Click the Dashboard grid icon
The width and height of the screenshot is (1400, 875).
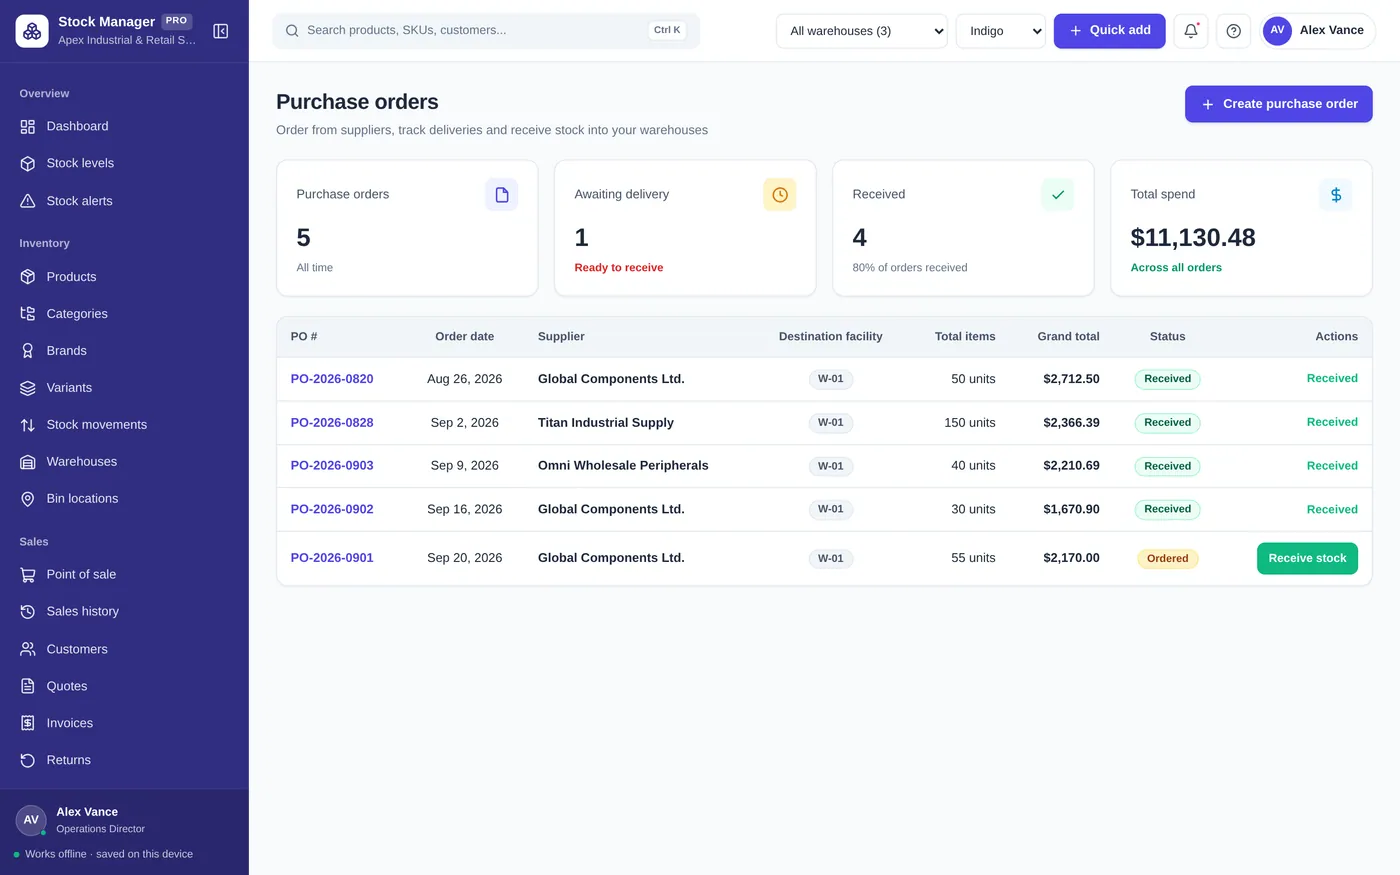click(28, 127)
